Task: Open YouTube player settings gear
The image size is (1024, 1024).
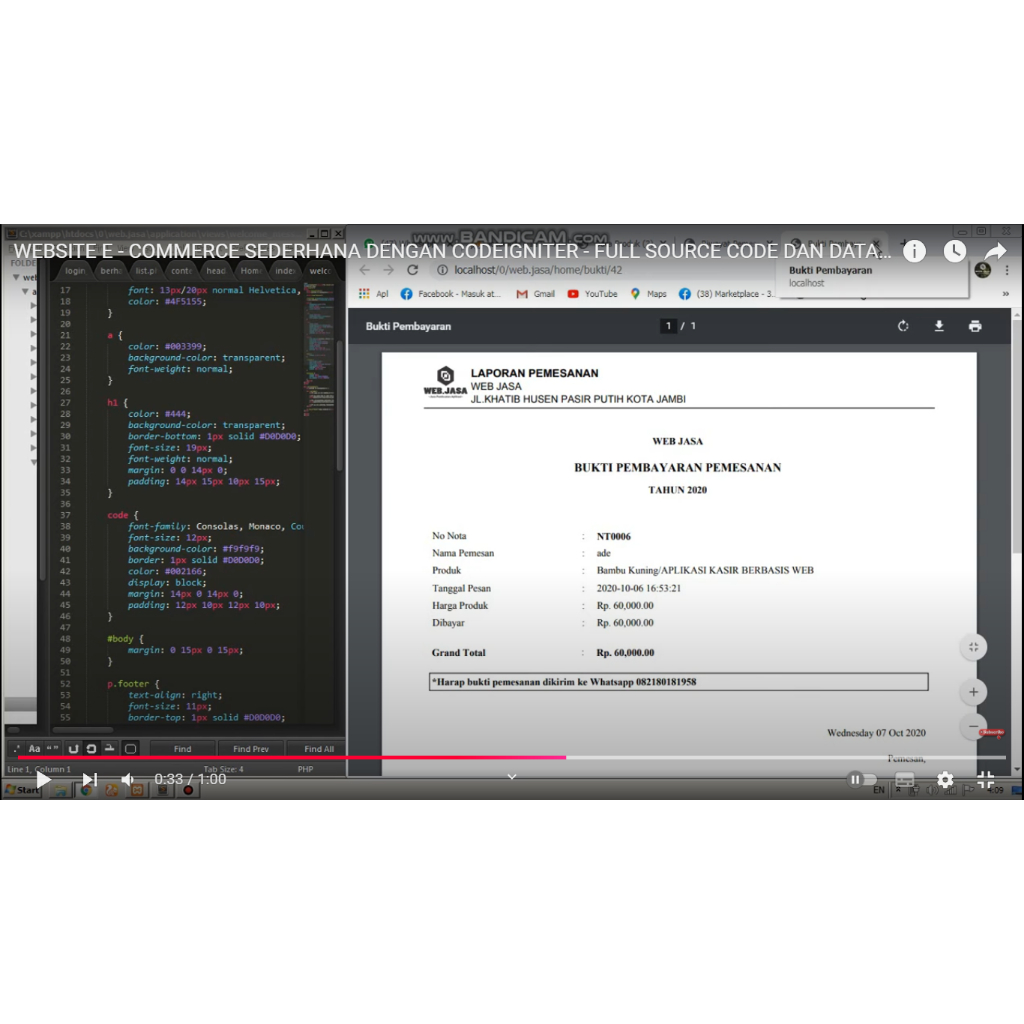Action: point(945,779)
